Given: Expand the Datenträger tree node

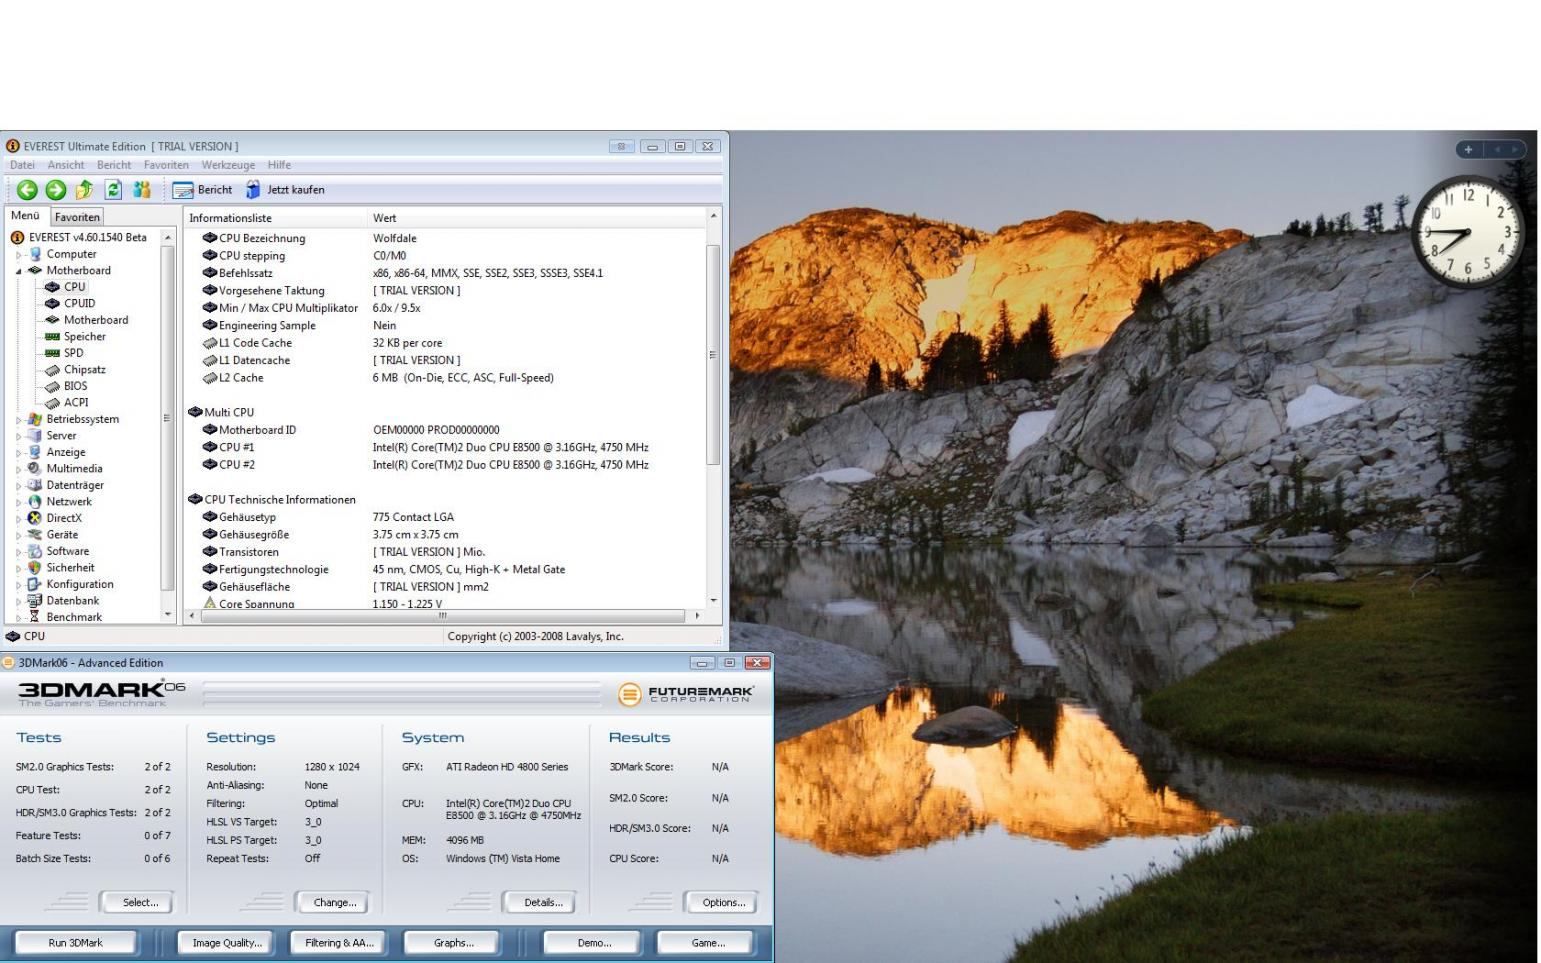Looking at the screenshot, I should (x=19, y=485).
